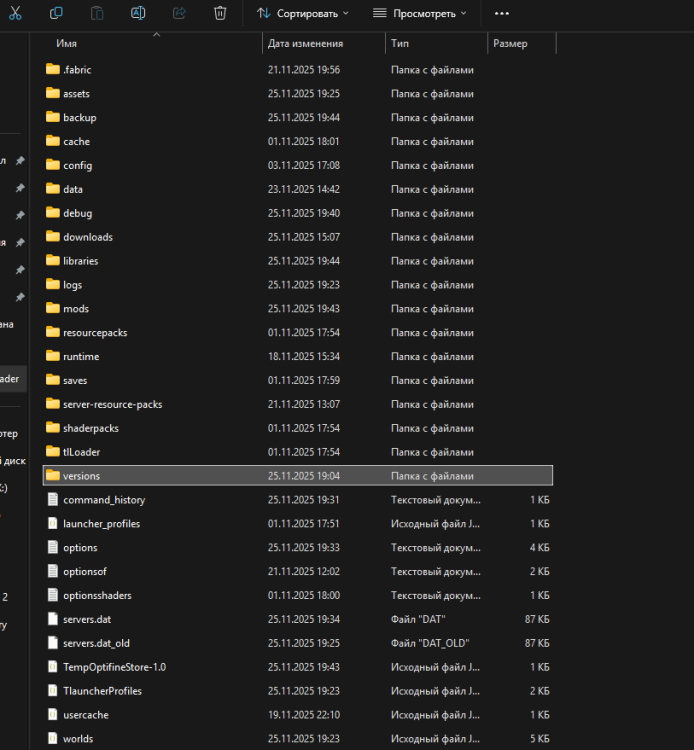Select the assets folder icon

[53, 93]
